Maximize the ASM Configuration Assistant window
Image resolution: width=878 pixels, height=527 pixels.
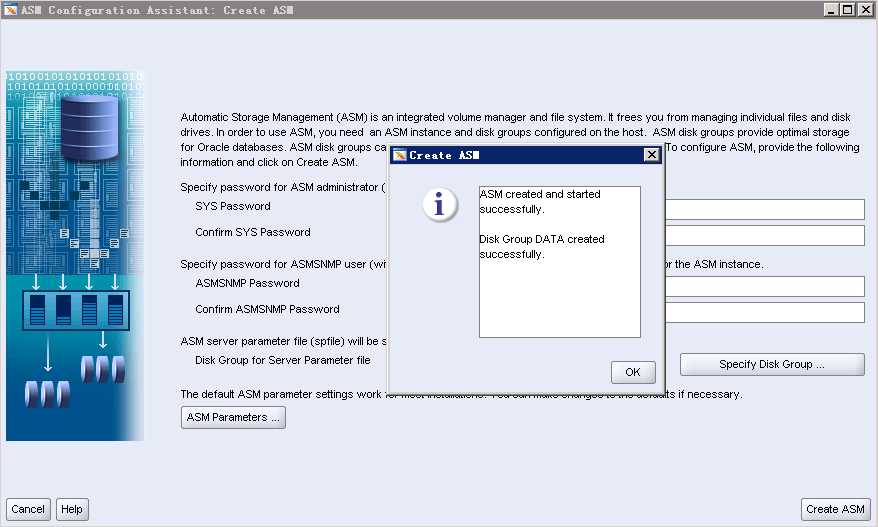(x=848, y=10)
